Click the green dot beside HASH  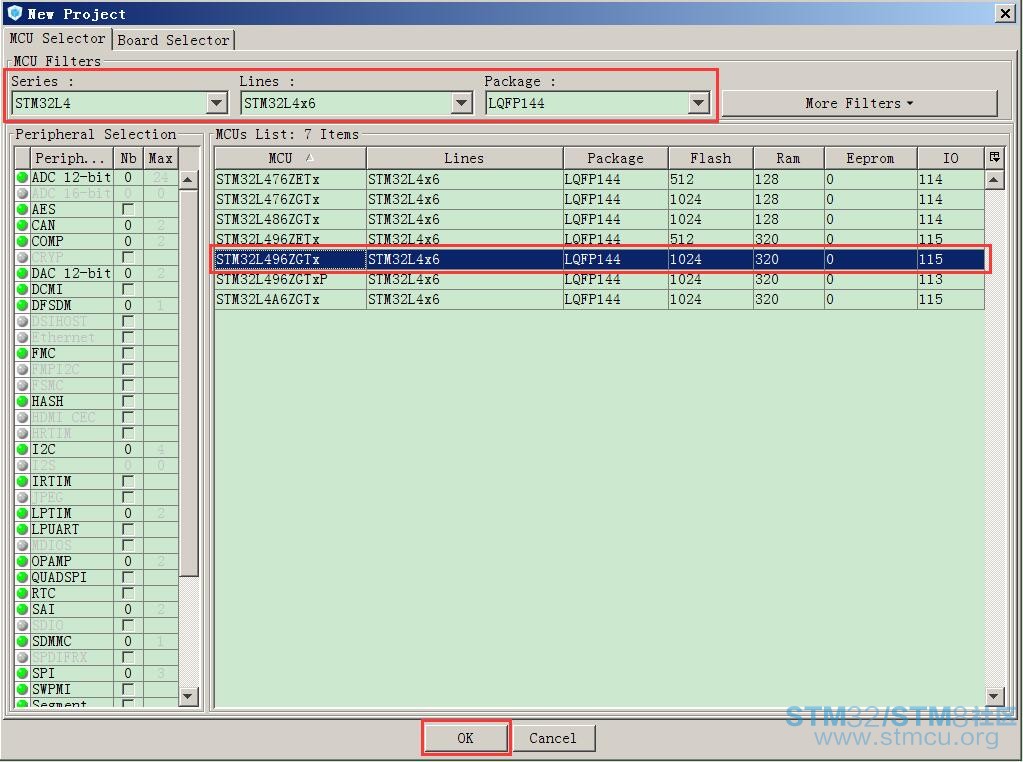coord(22,401)
